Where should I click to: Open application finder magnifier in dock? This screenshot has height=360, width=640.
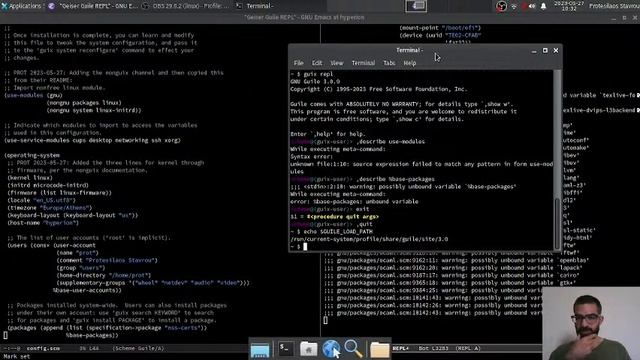(353, 349)
